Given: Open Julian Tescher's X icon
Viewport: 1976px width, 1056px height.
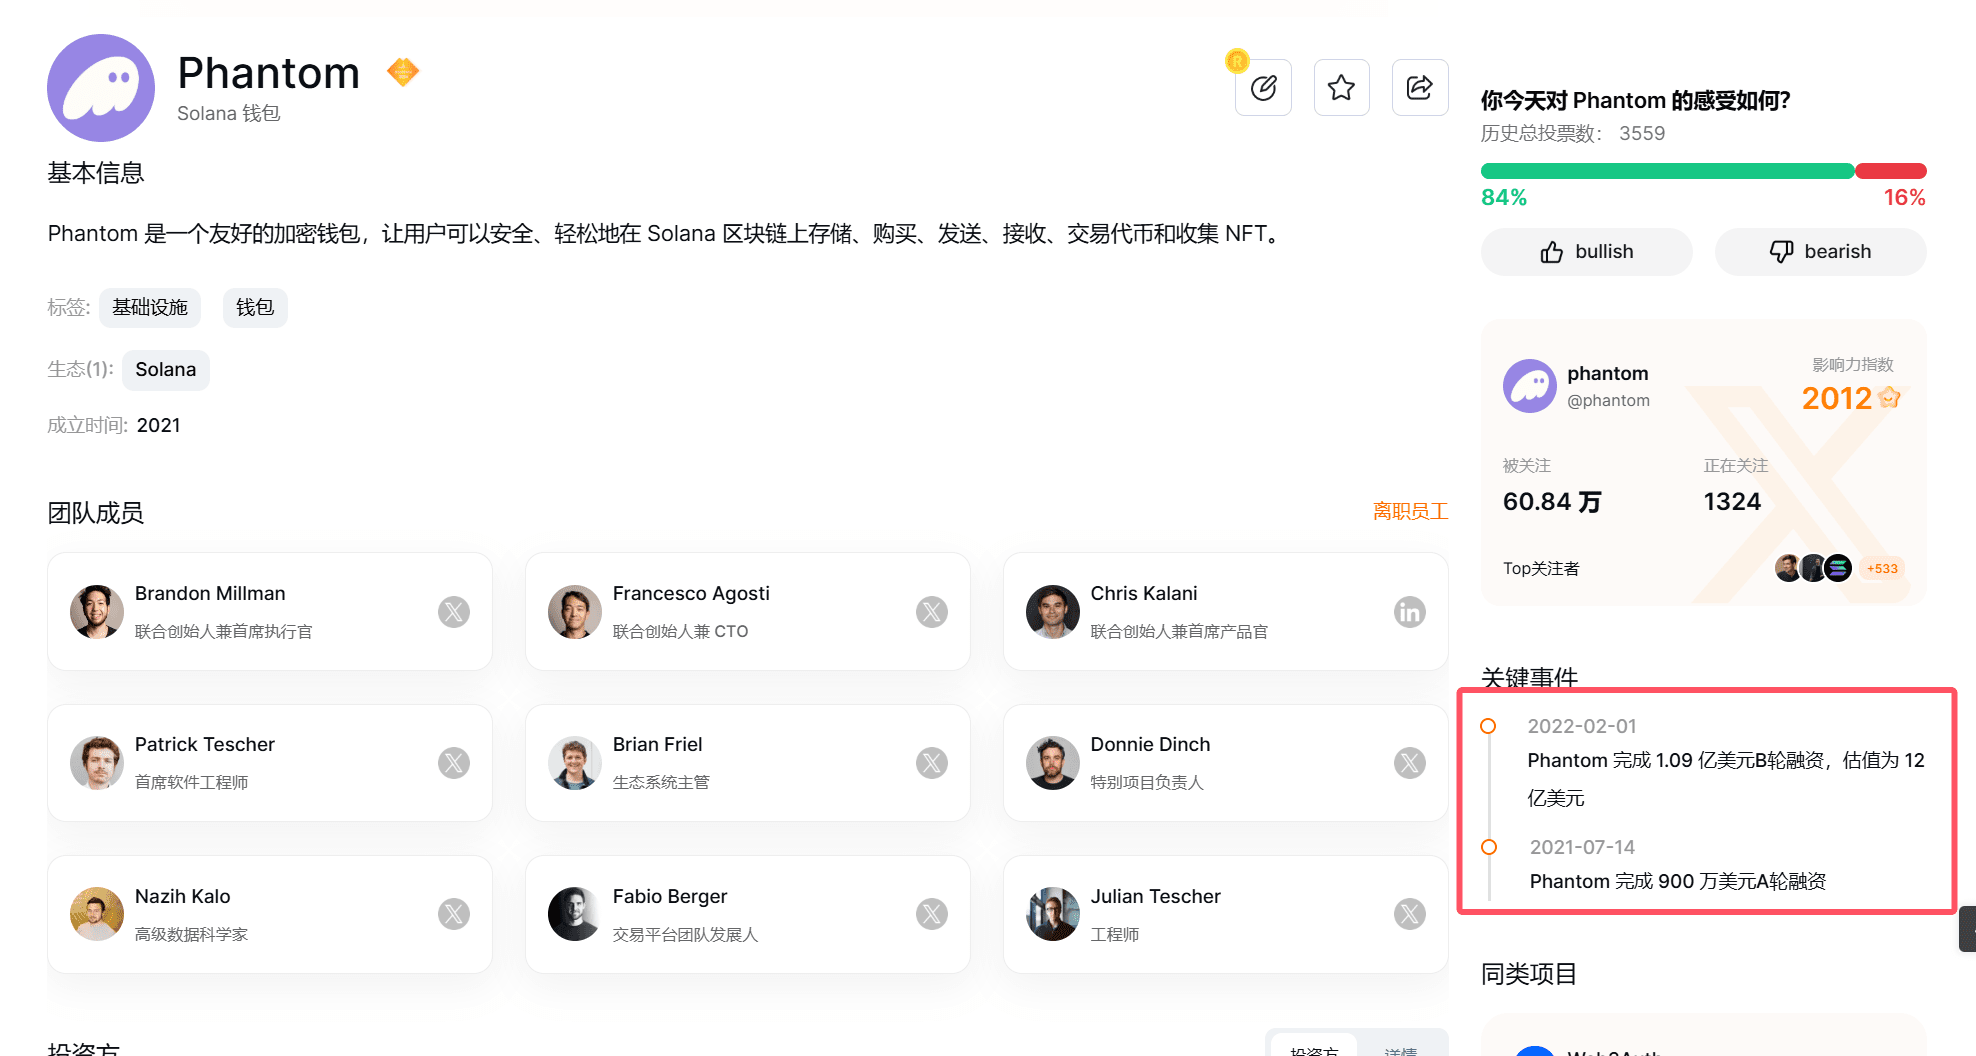Looking at the screenshot, I should pyautogui.click(x=1410, y=913).
